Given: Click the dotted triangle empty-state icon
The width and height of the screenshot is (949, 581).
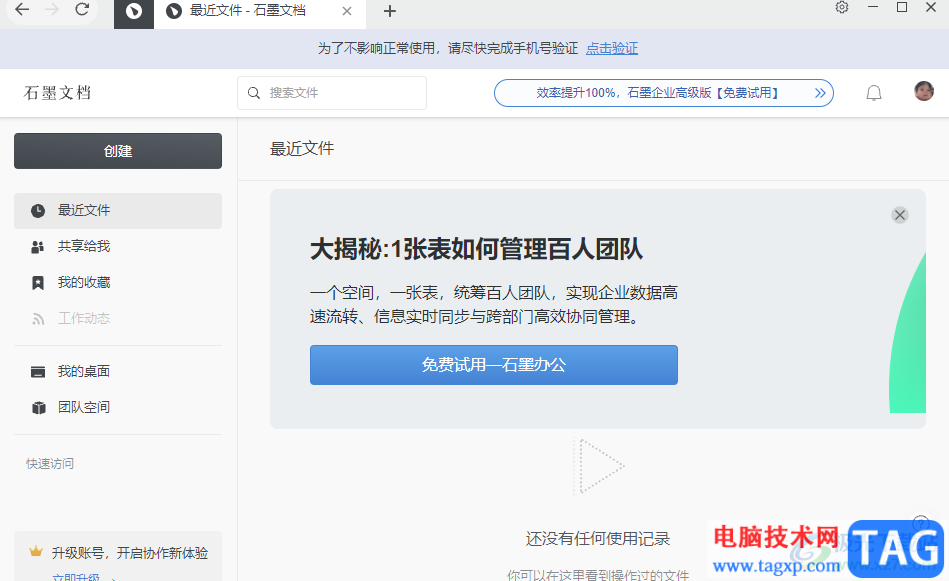Looking at the screenshot, I should coord(600,467).
